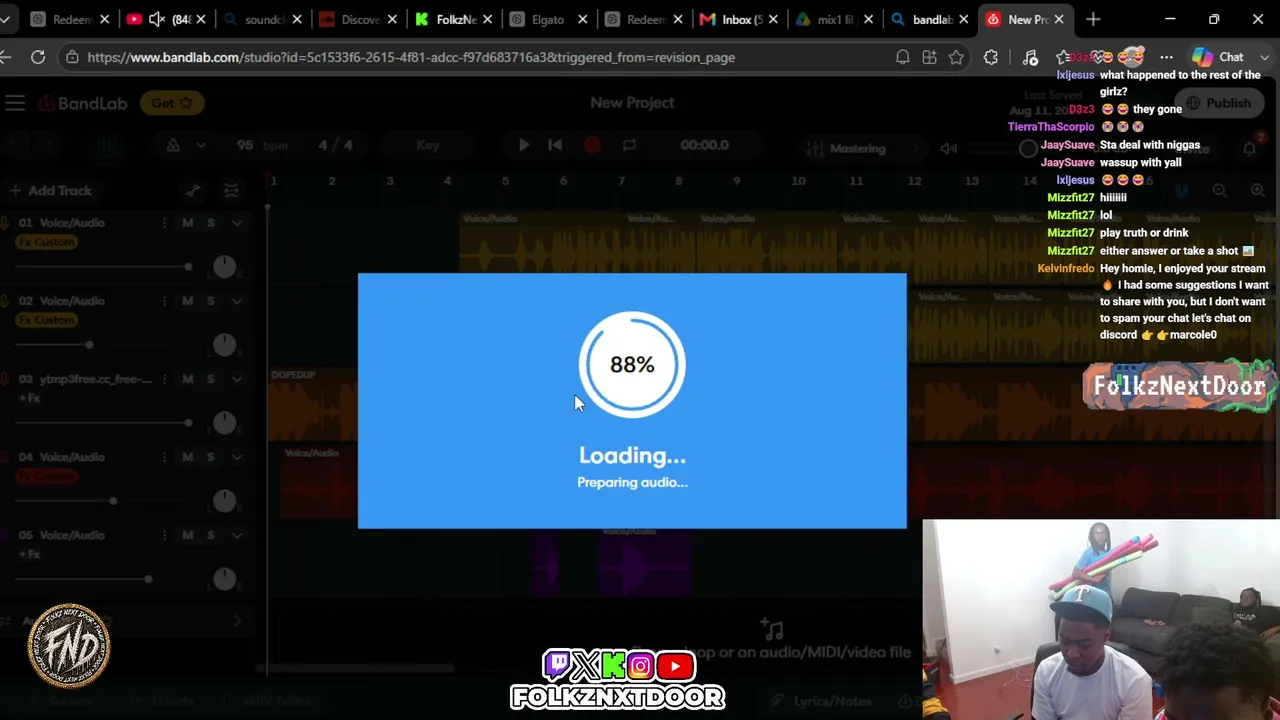
Task: Click the BandLab logo
Action: tap(82, 103)
